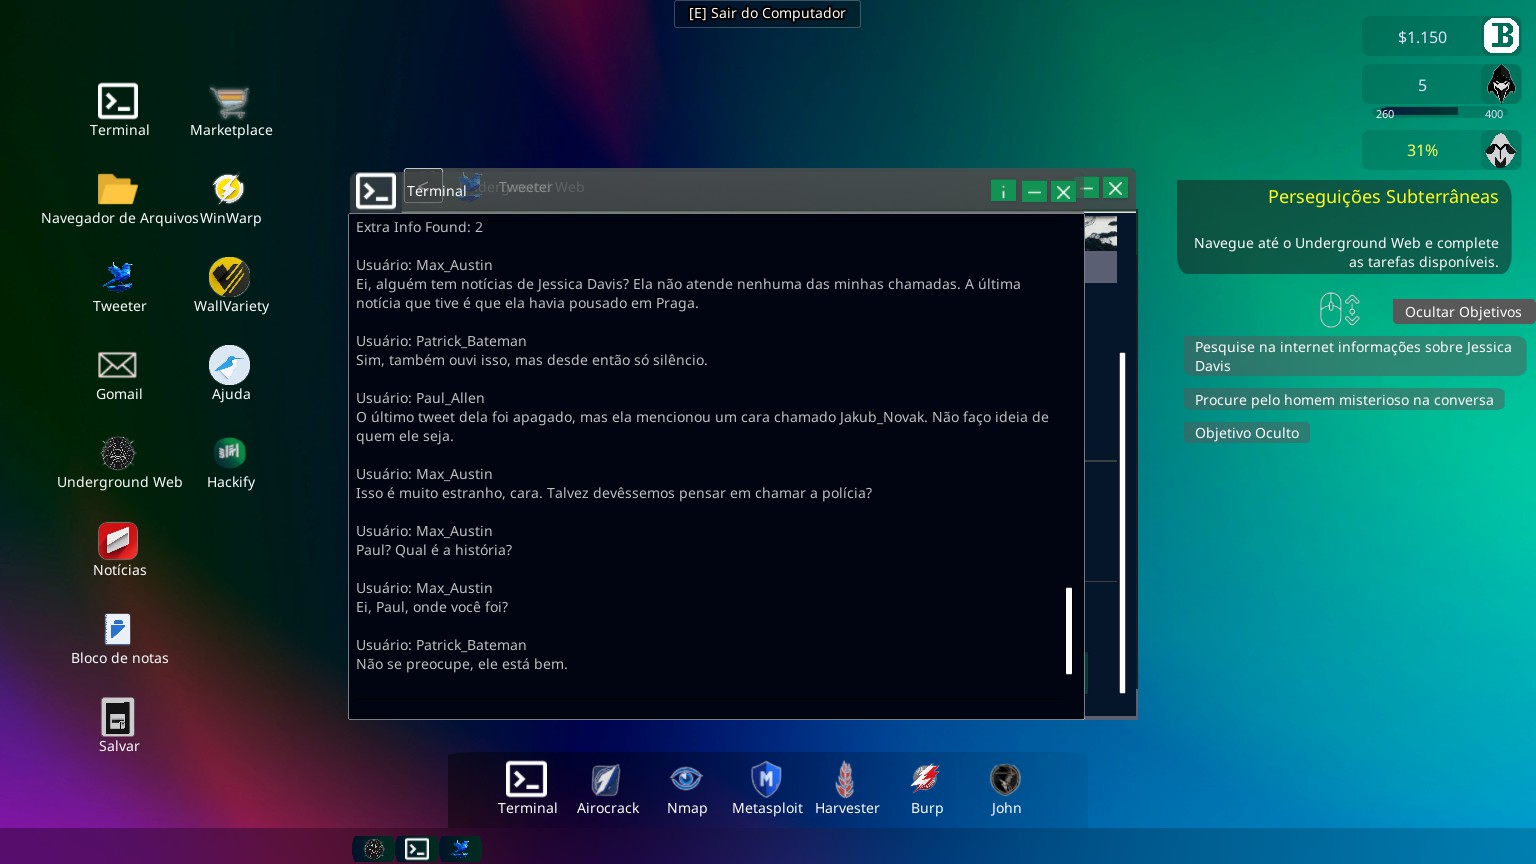Screen dimensions: 1536x864
Task: Select the 'homem misterioso' objective
Action: [1344, 400]
